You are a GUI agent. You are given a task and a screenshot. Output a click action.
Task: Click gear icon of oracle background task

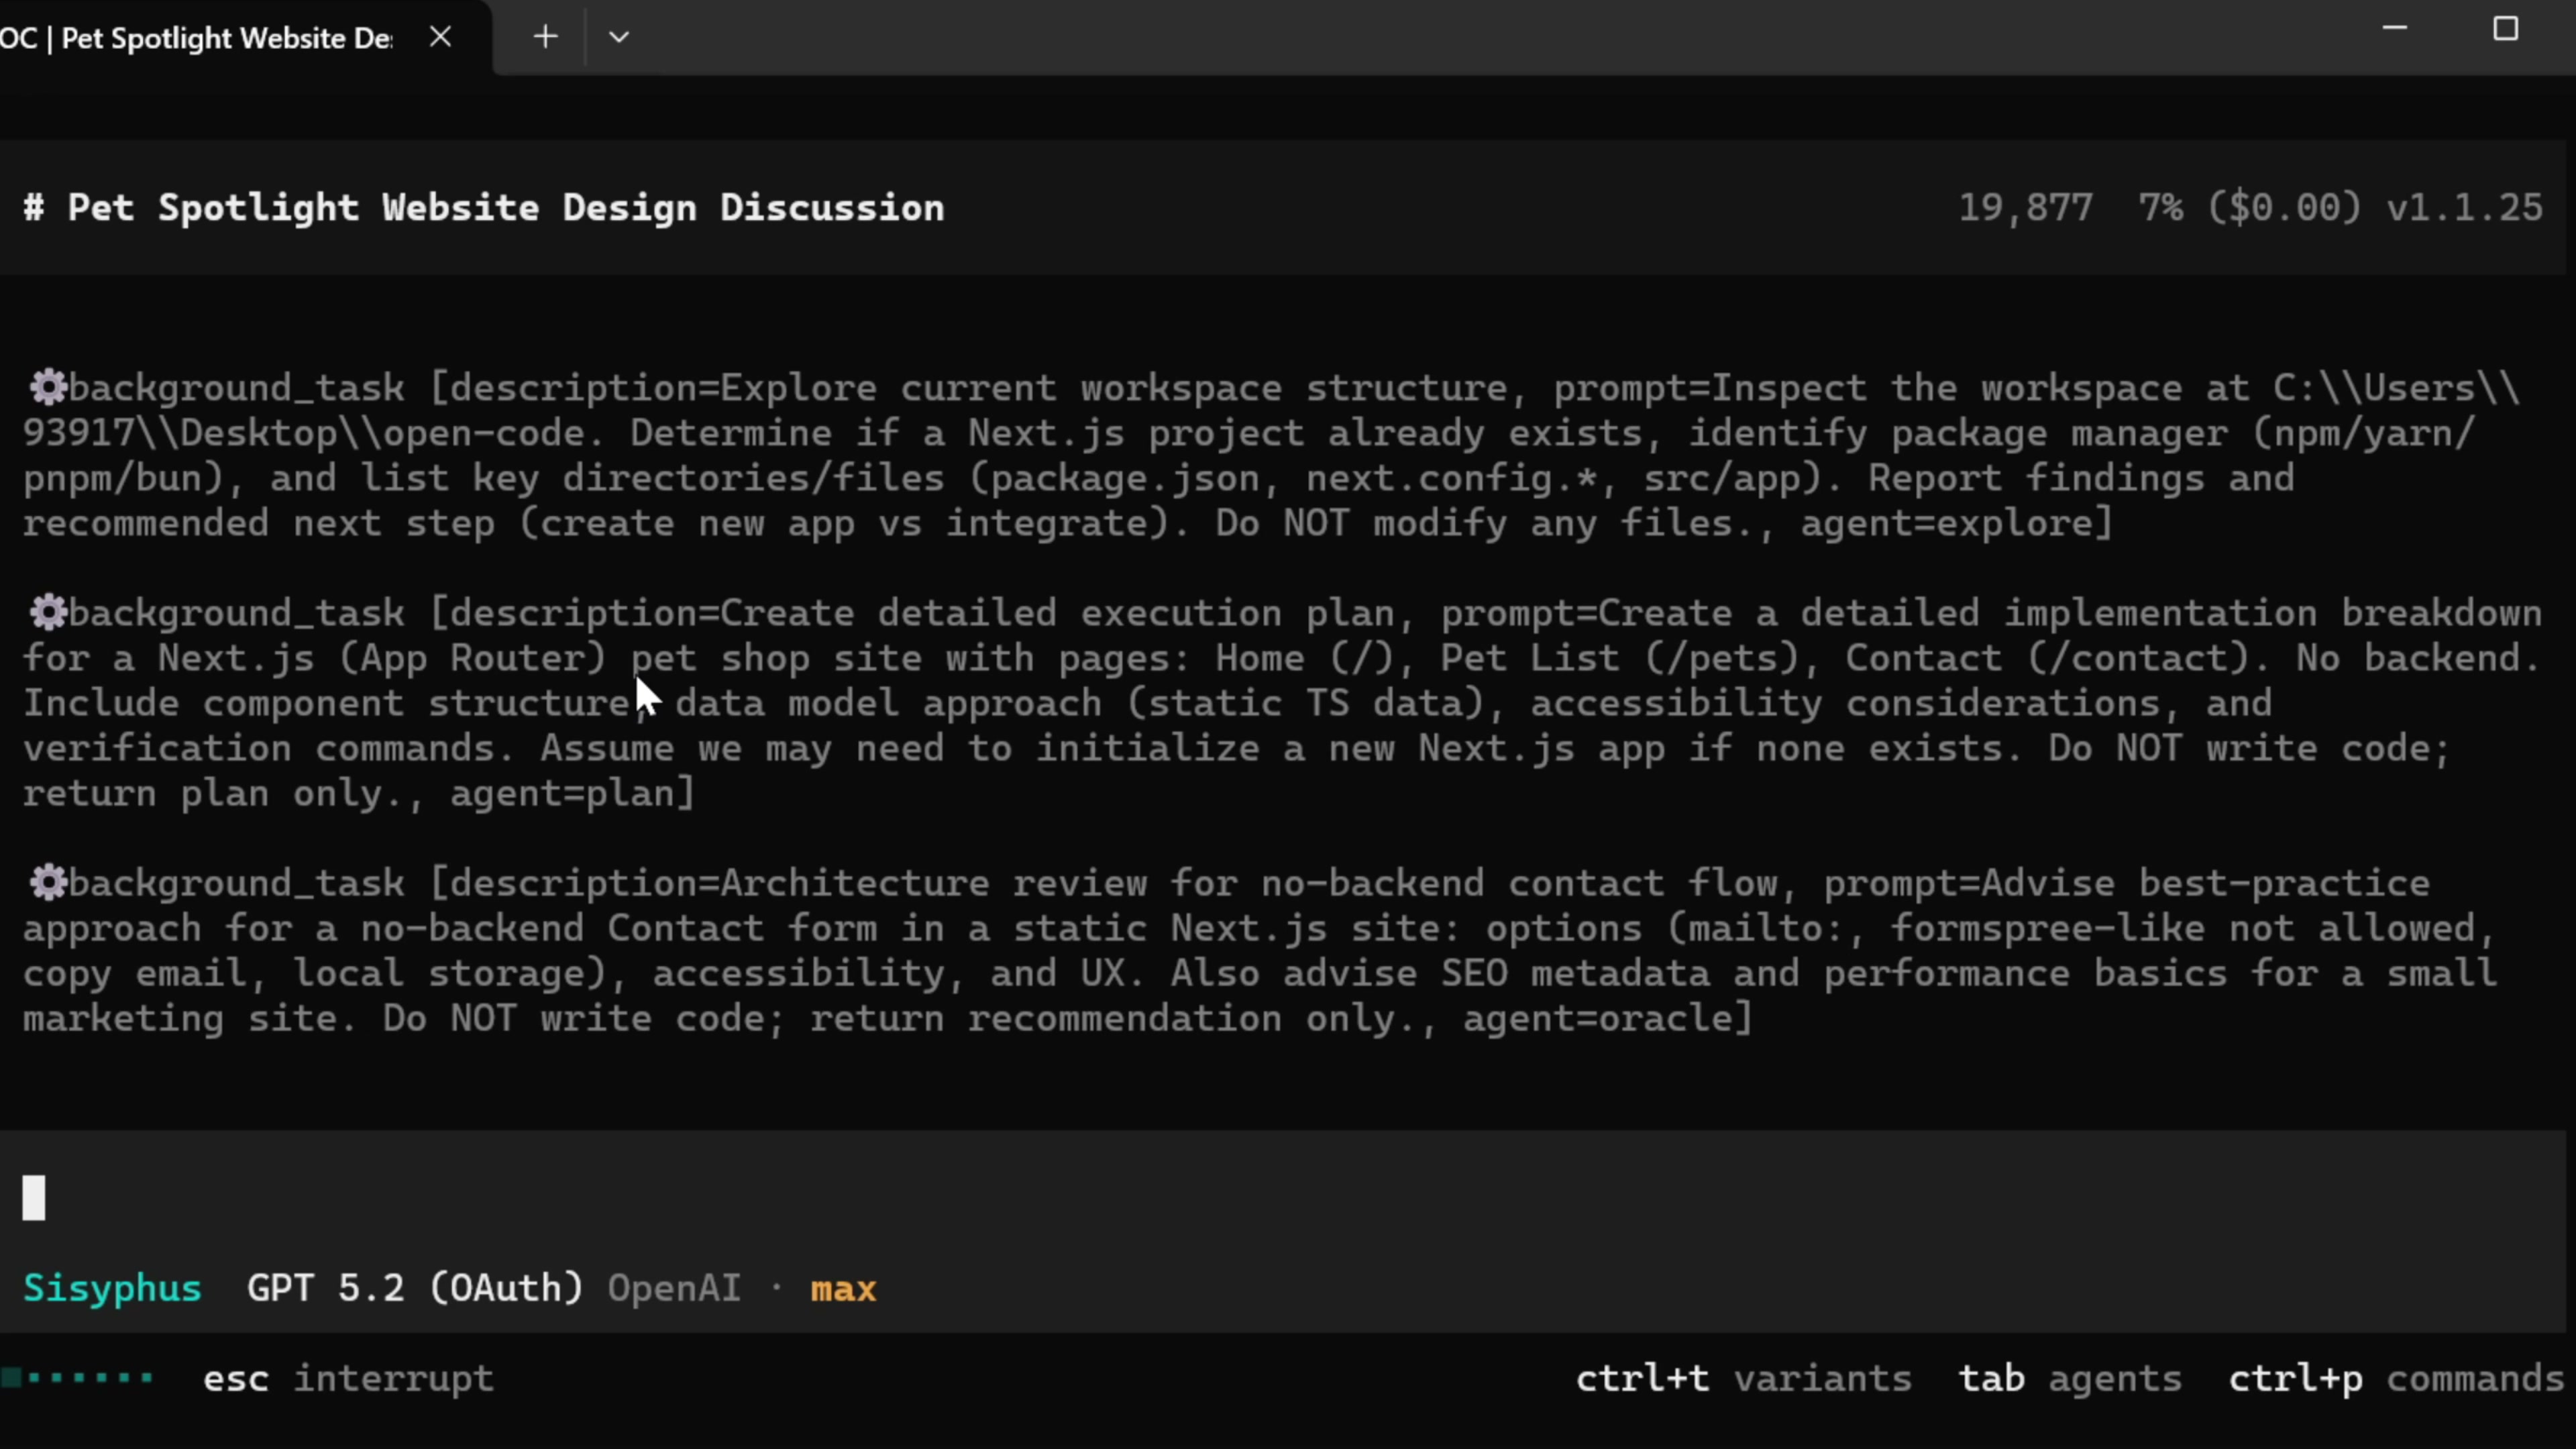click(x=47, y=882)
